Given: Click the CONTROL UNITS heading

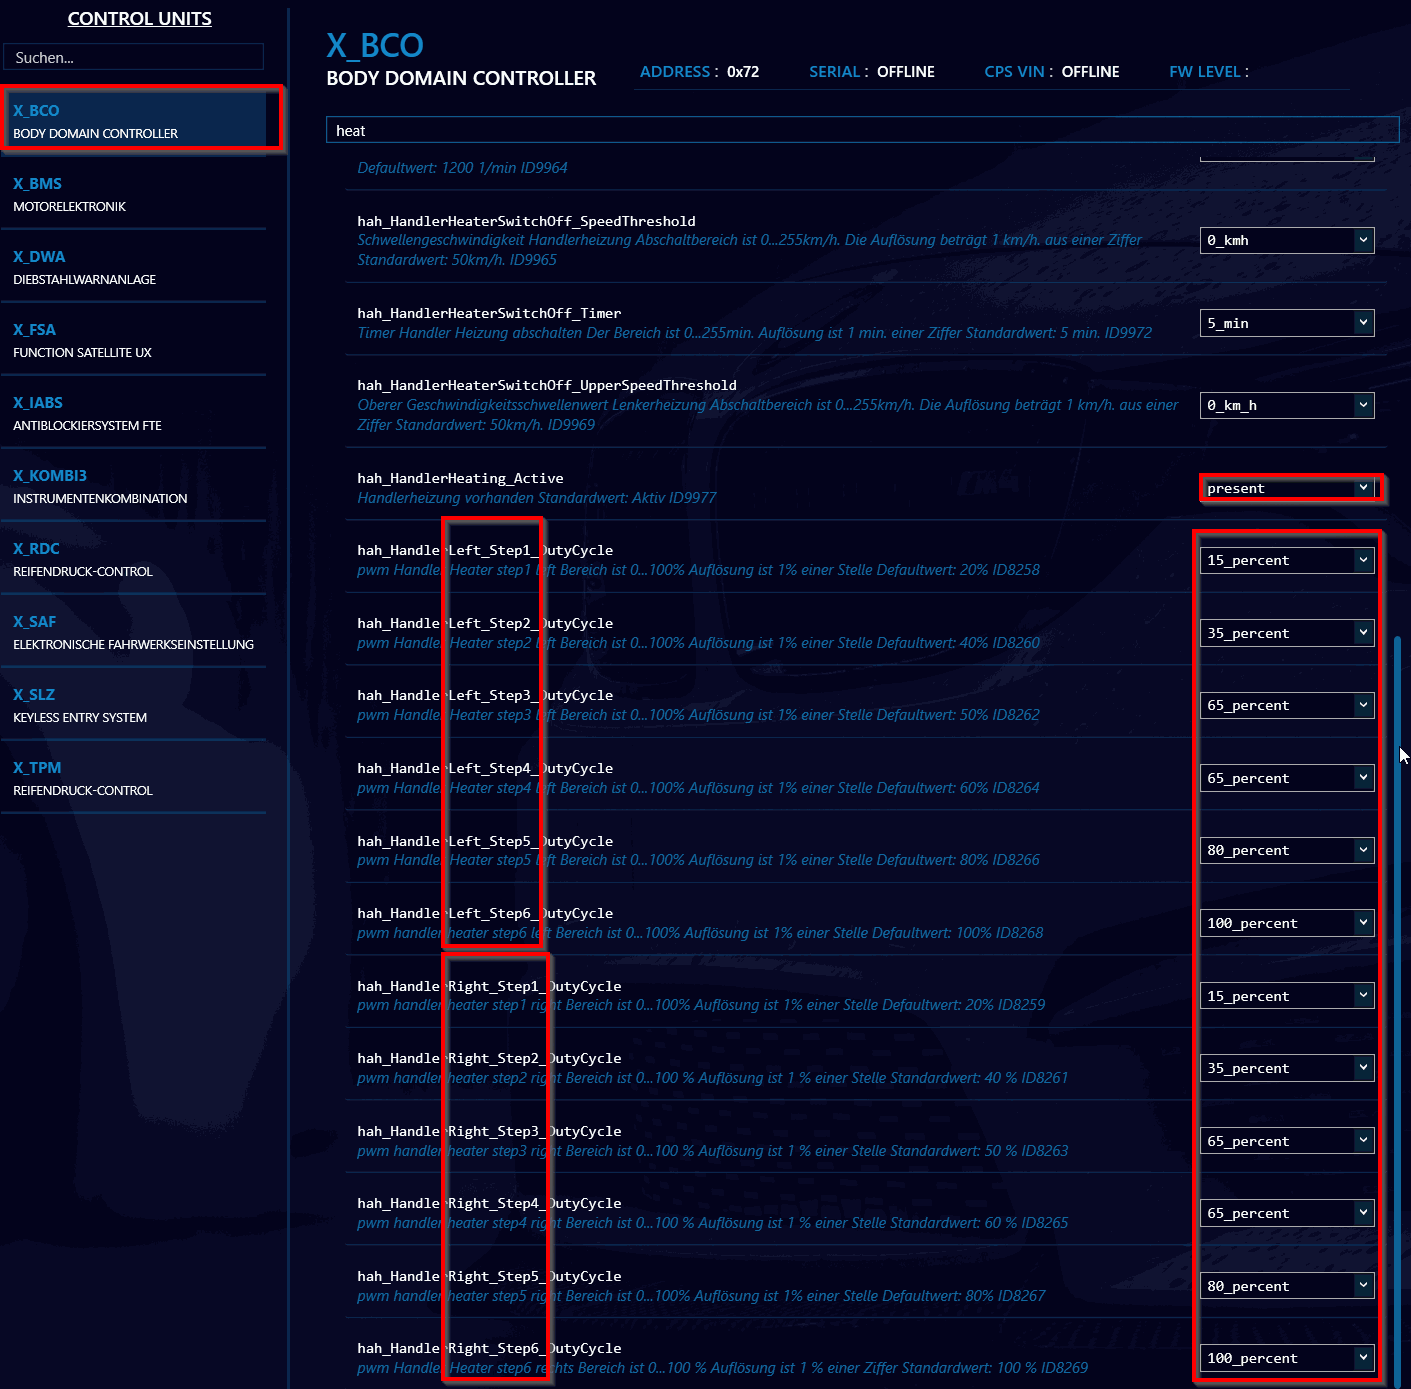Looking at the screenshot, I should click(139, 19).
